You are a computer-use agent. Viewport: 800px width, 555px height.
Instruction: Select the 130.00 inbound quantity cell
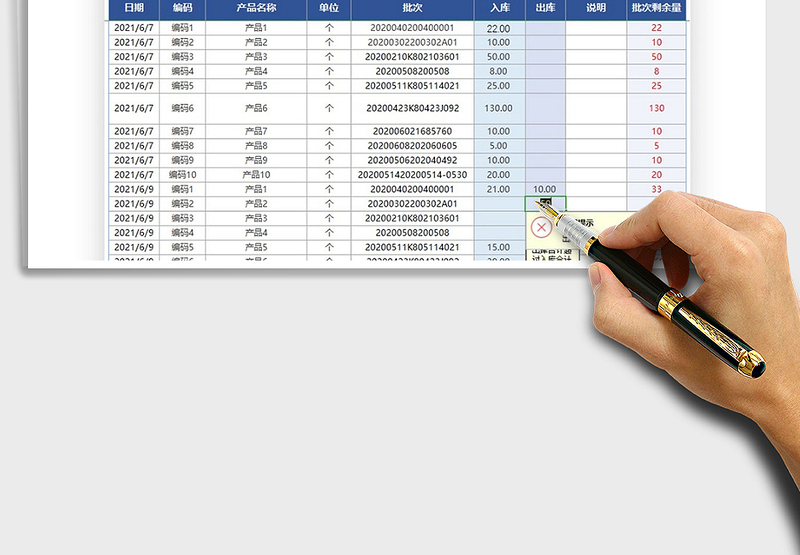(498, 108)
